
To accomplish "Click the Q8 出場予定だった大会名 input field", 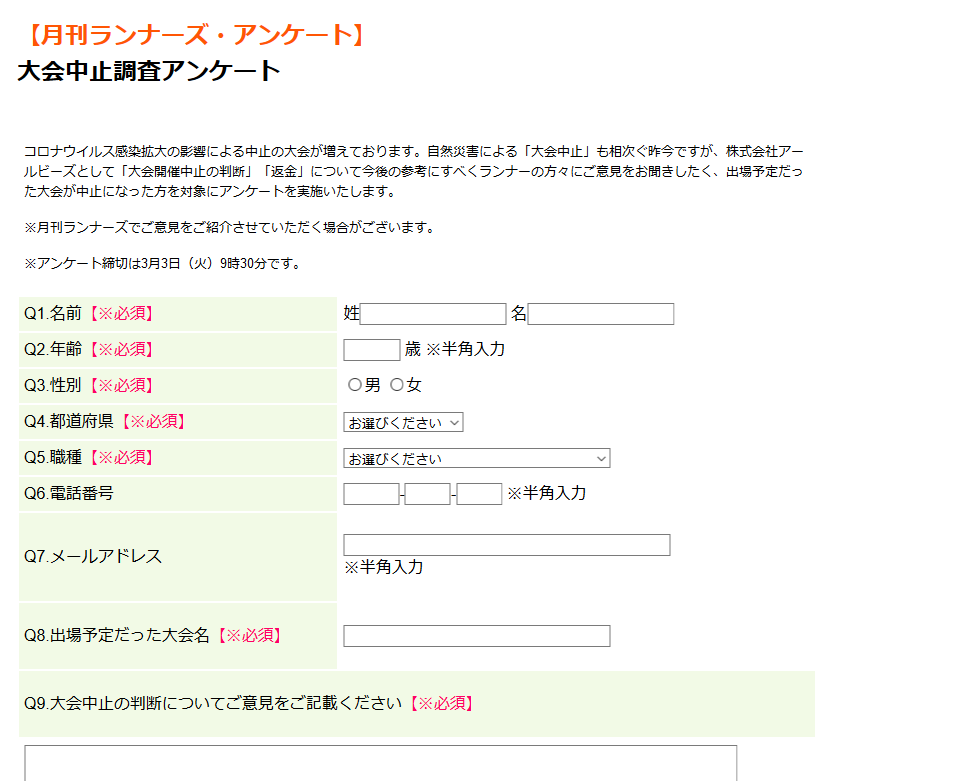I will (477, 636).
